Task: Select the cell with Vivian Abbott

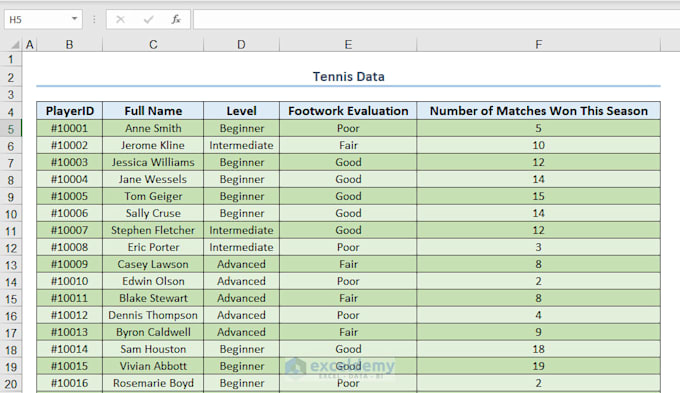Action: point(153,366)
